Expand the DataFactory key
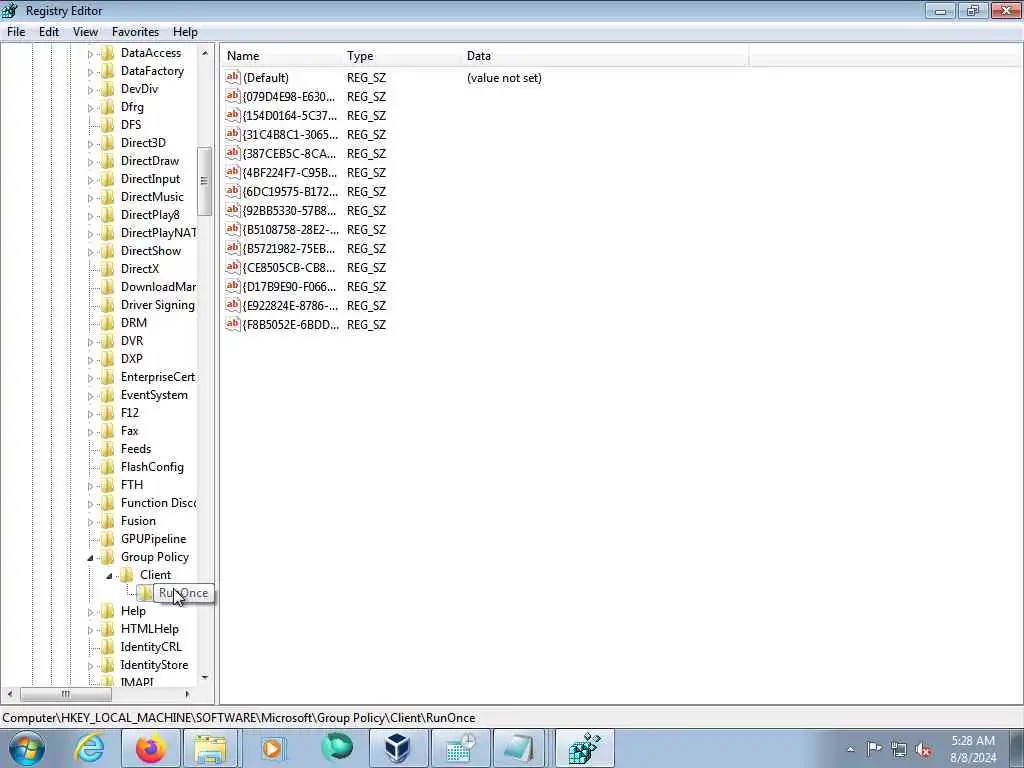The height and width of the screenshot is (768, 1024). point(90,71)
